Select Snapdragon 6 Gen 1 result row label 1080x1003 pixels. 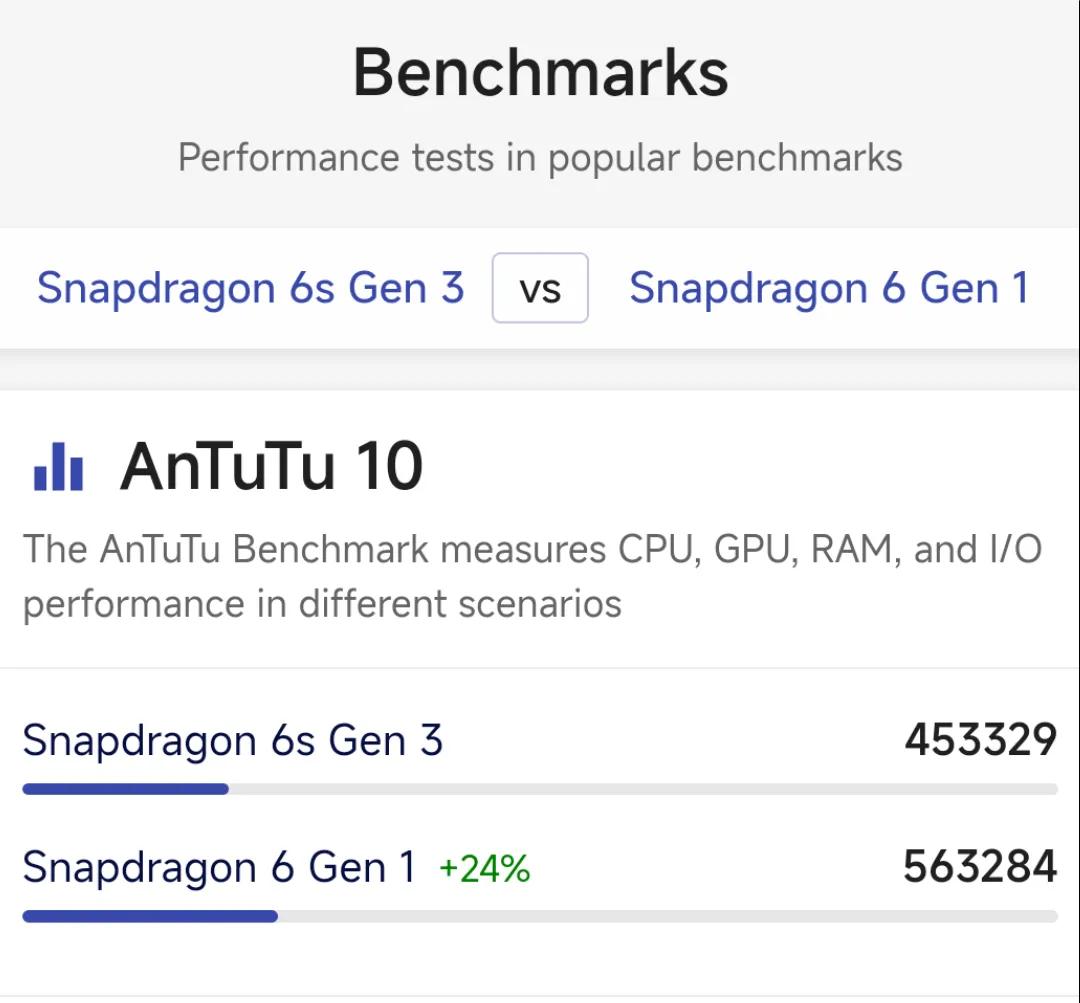point(219,867)
